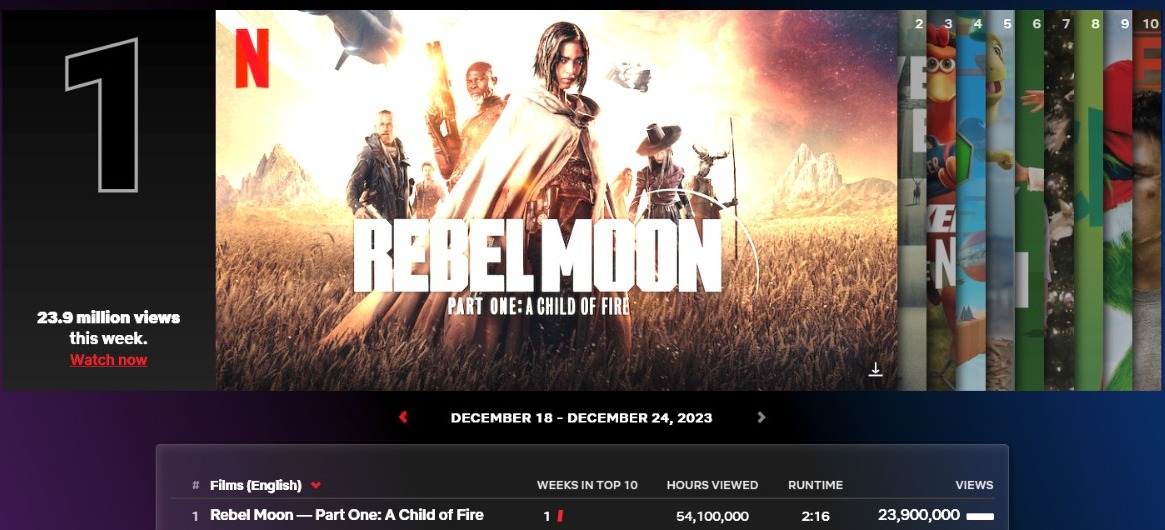Select the rank 8 poster strip
The image size is (1165, 530).
click(1088, 200)
